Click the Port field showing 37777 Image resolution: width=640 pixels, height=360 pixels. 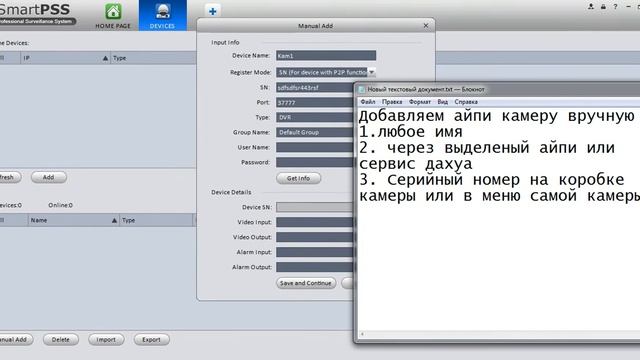[315, 102]
